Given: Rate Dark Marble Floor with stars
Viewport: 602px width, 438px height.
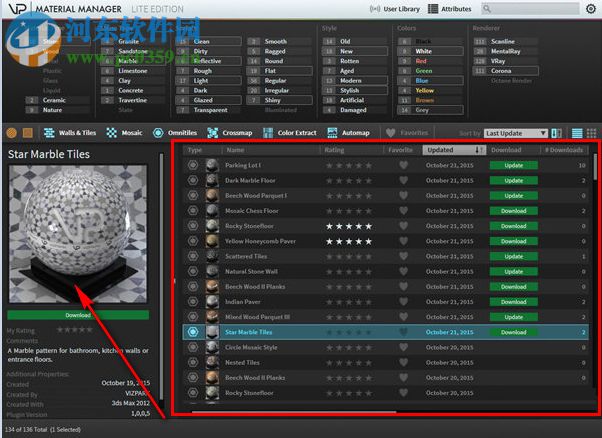Looking at the screenshot, I should click(349, 180).
